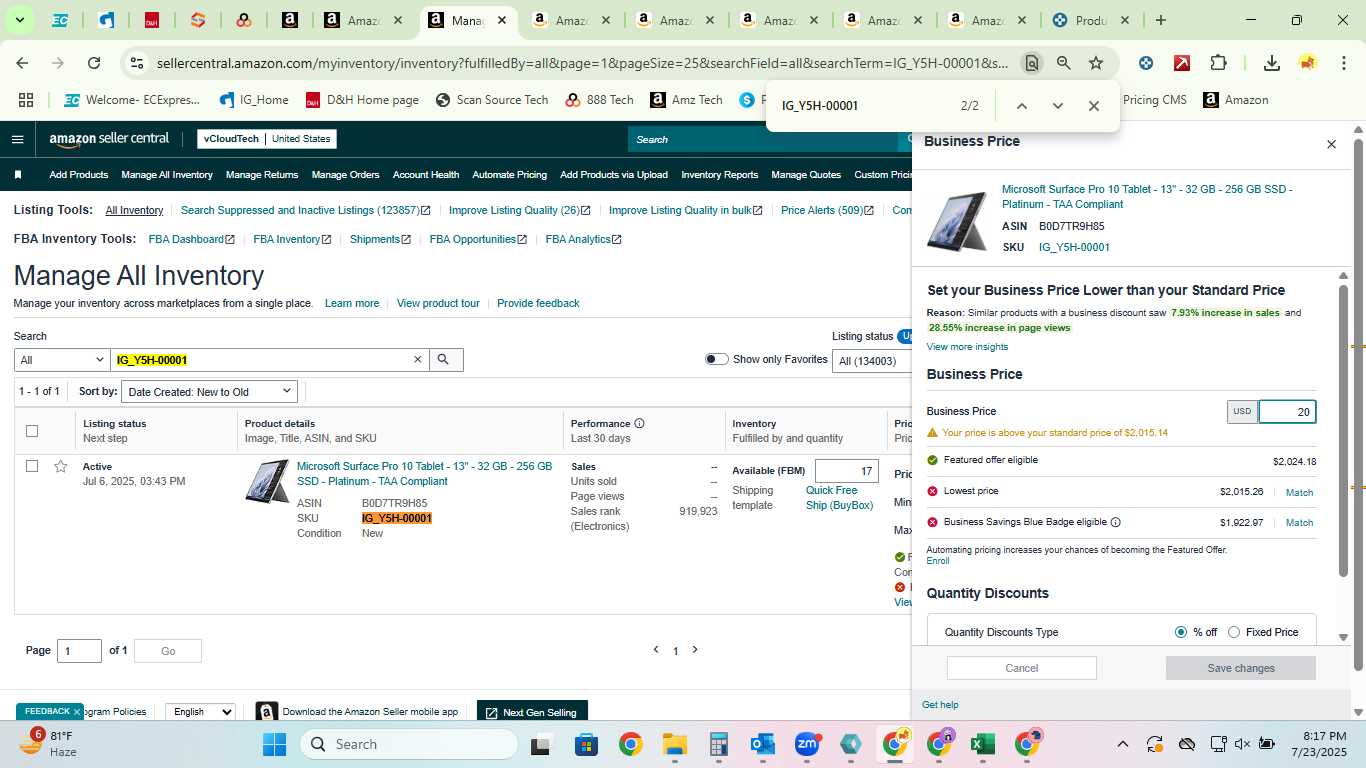This screenshot has height=768, width=1366.
Task: Open File Explorer from the taskbar
Action: coord(675,744)
